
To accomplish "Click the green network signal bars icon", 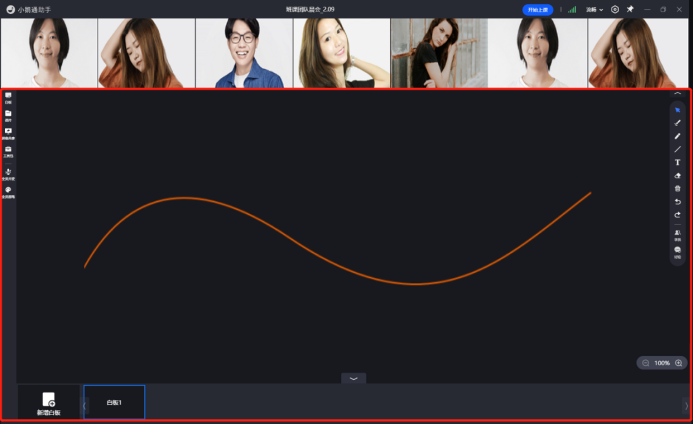I will click(x=572, y=9).
